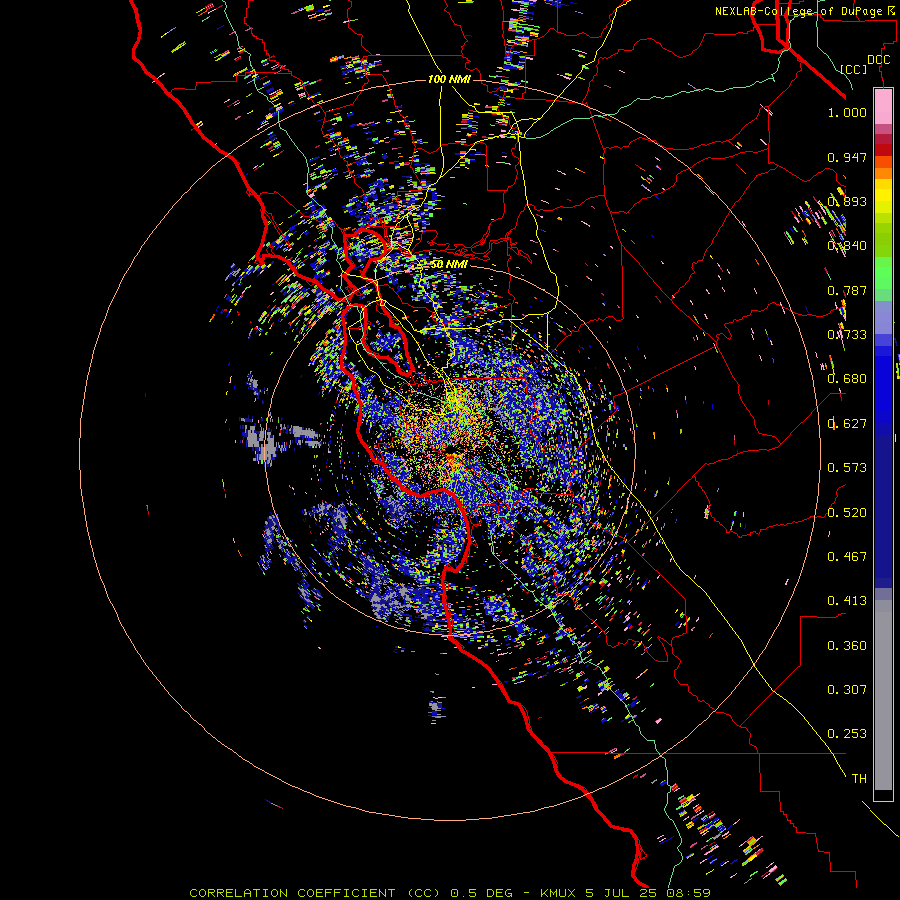
Task: Click the 0.787 color scale value
Action: click(847, 290)
